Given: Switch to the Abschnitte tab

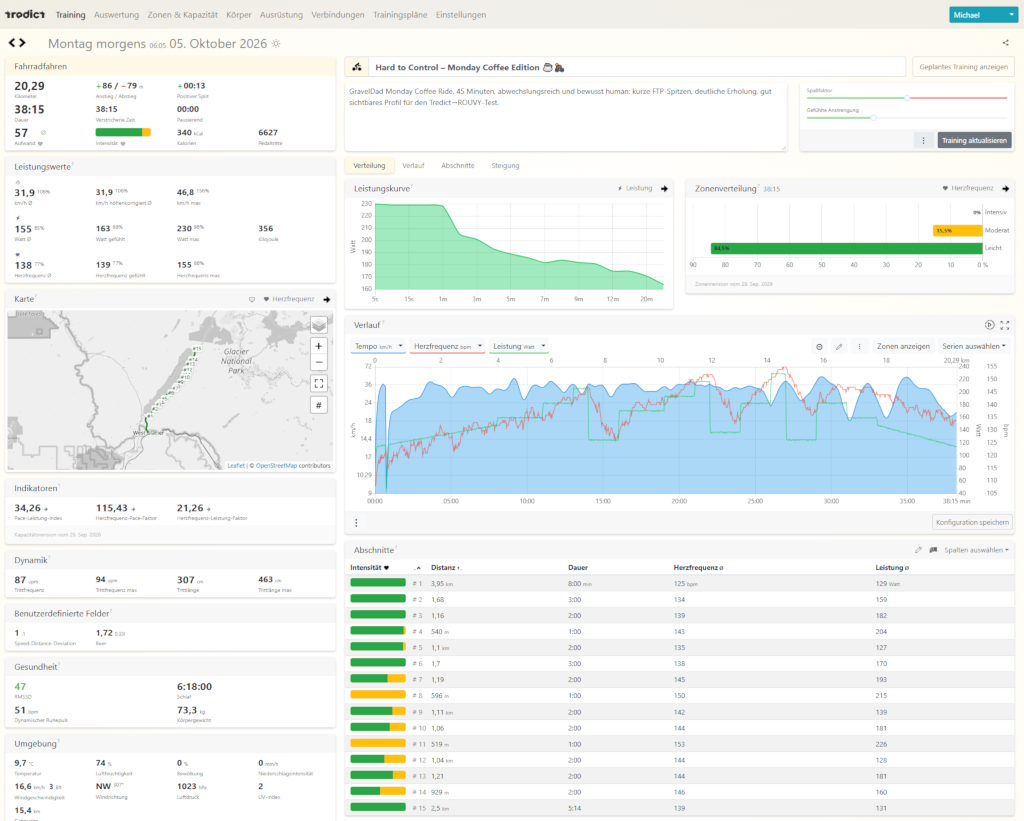Looking at the screenshot, I should click(457, 165).
